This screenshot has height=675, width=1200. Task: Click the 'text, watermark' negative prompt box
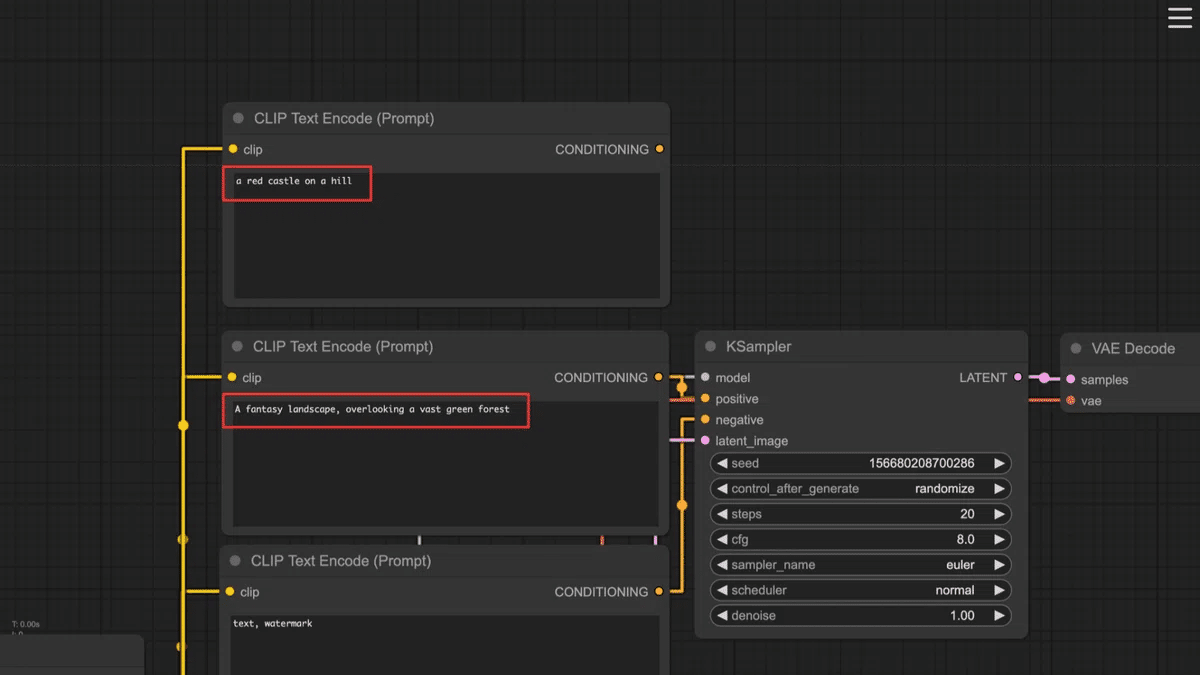tap(444, 640)
